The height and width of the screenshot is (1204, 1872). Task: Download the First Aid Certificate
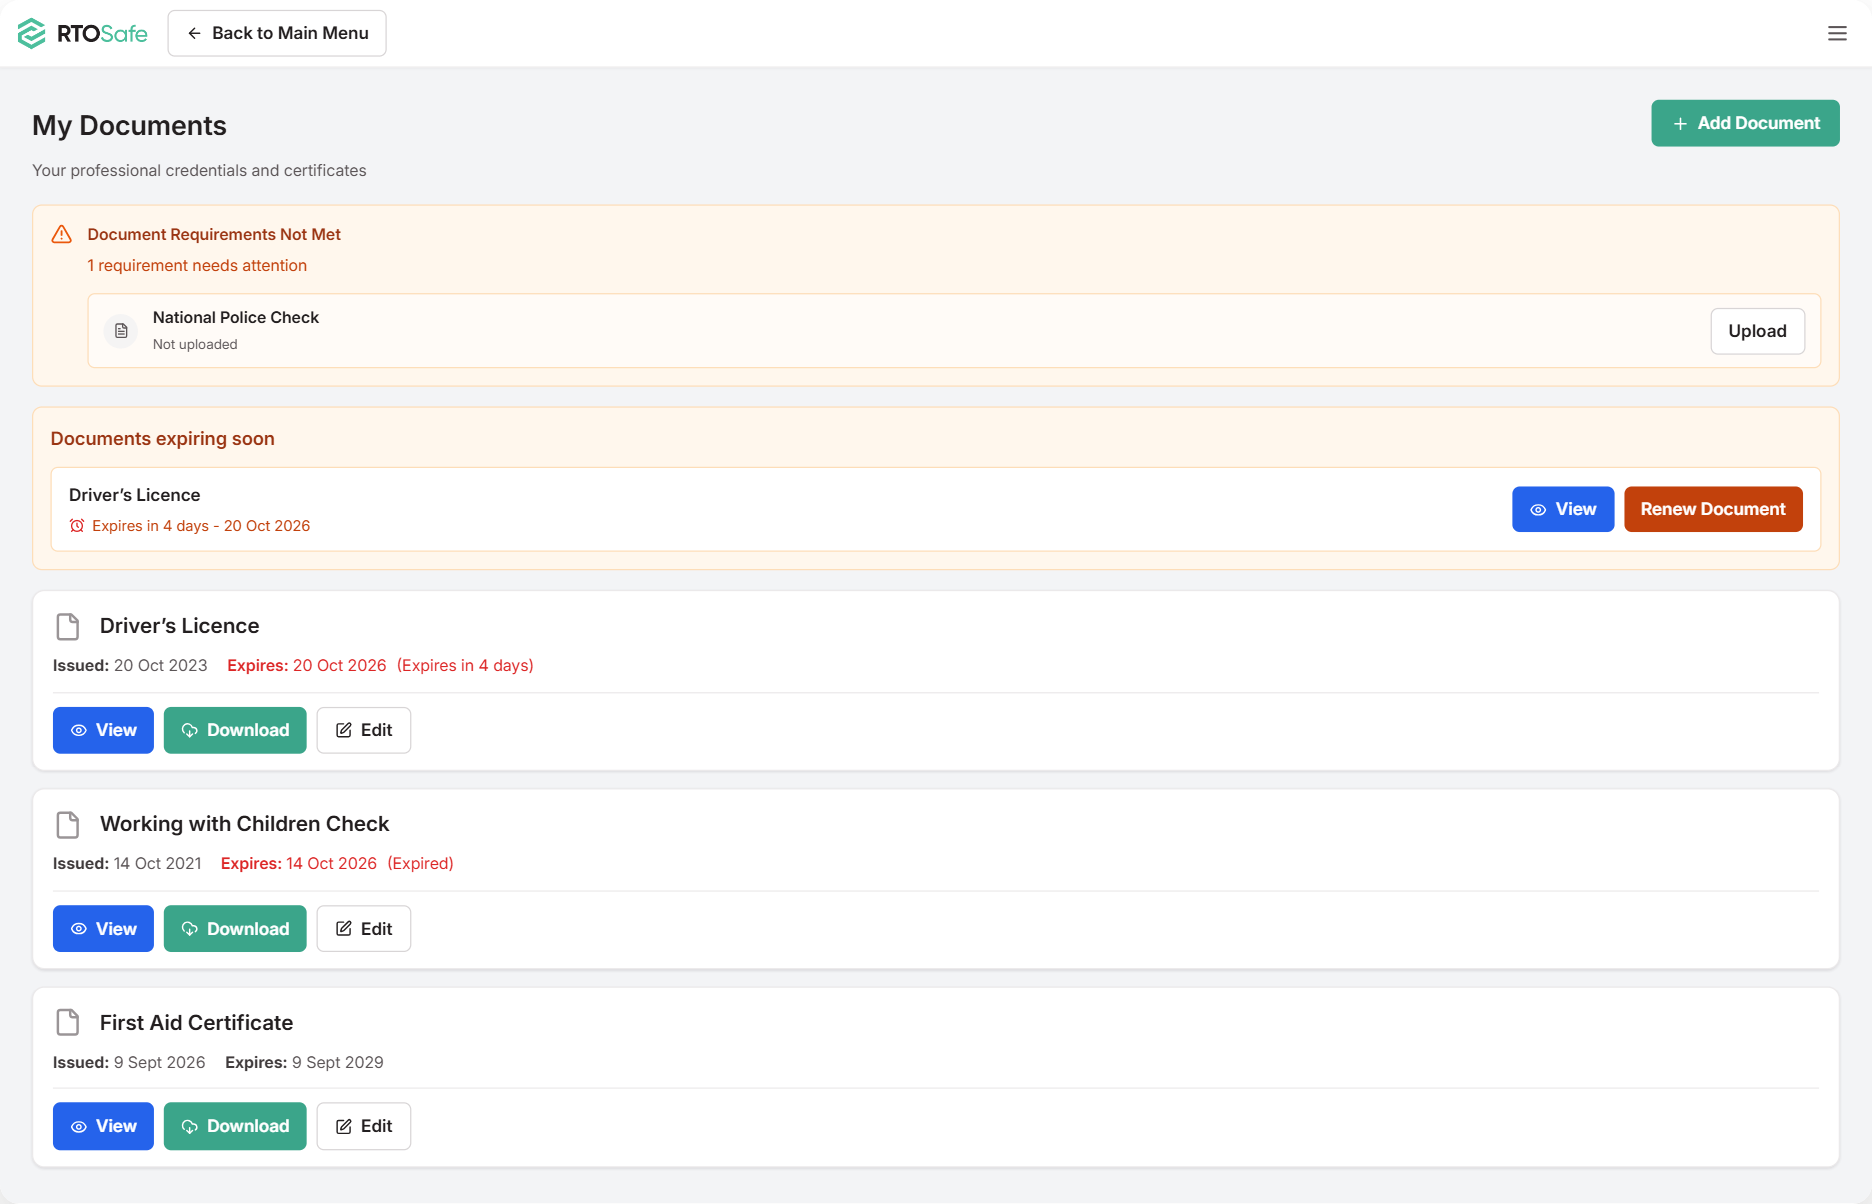(x=235, y=1126)
